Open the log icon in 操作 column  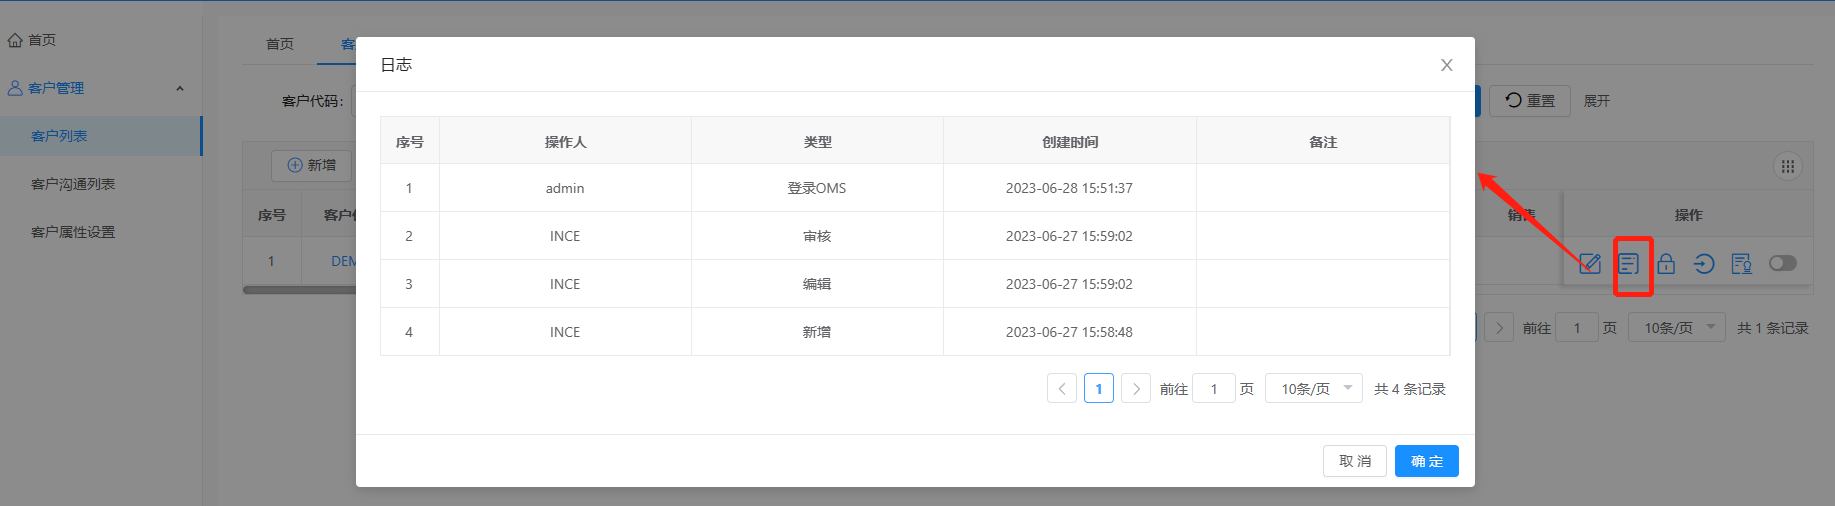[1629, 264]
